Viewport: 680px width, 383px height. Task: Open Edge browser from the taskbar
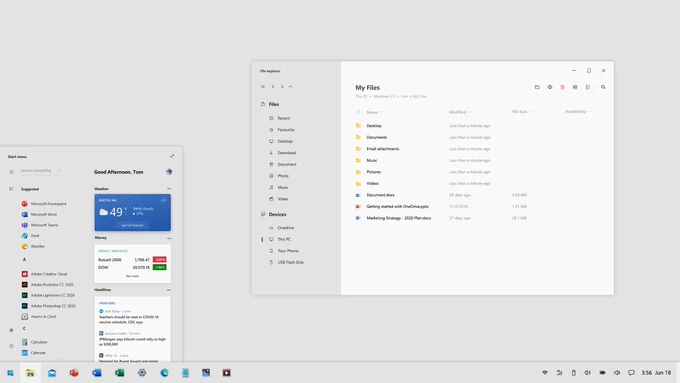point(164,373)
